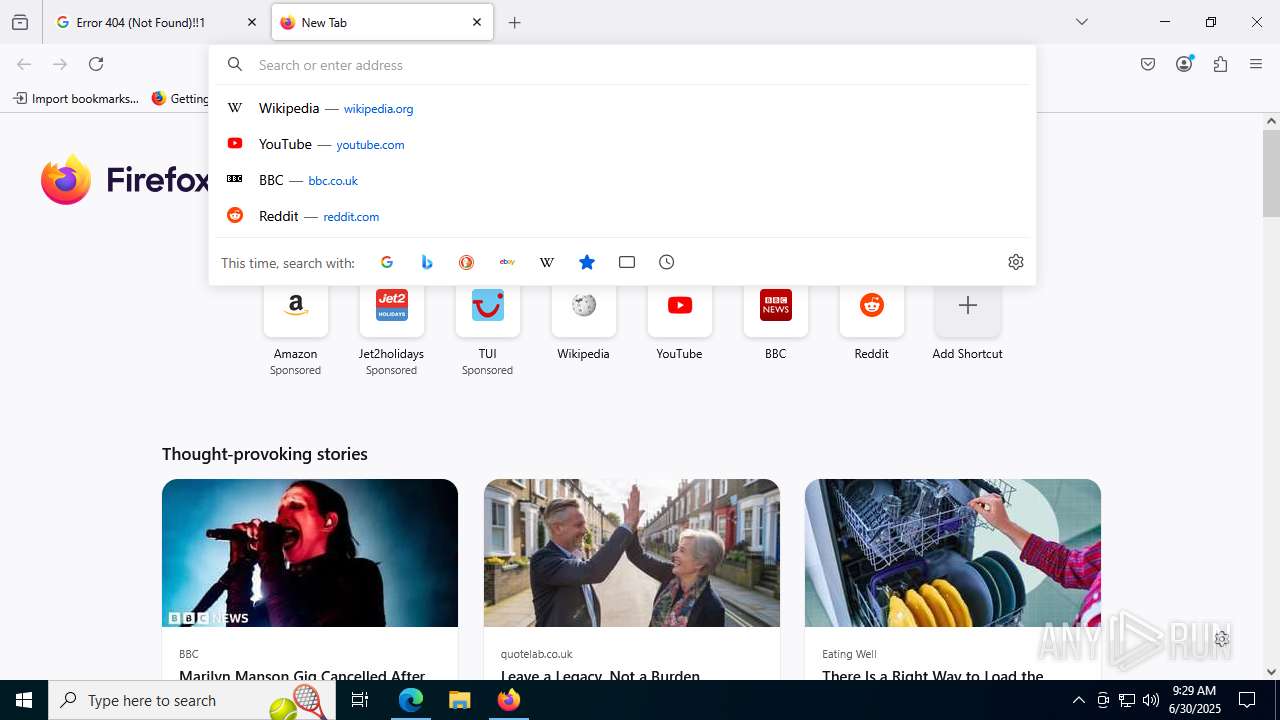Select the New Tab tab
The height and width of the screenshot is (720, 1280).
(x=382, y=22)
